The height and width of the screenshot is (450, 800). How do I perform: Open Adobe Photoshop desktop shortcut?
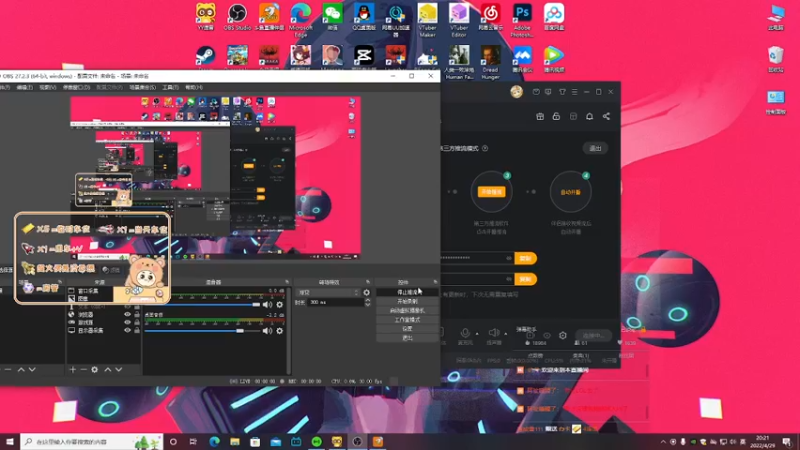pyautogui.click(x=522, y=20)
